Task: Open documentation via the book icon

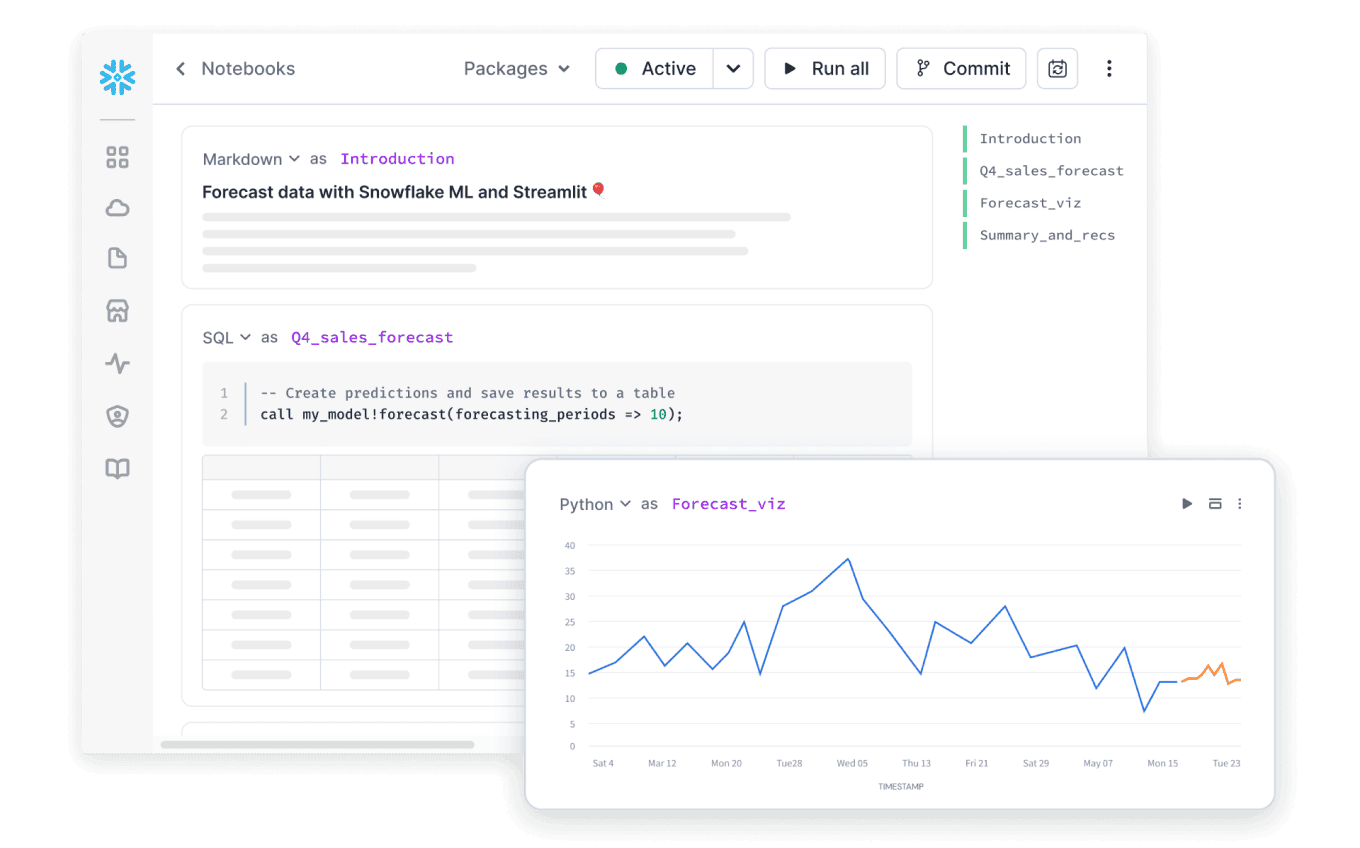Action: click(117, 468)
